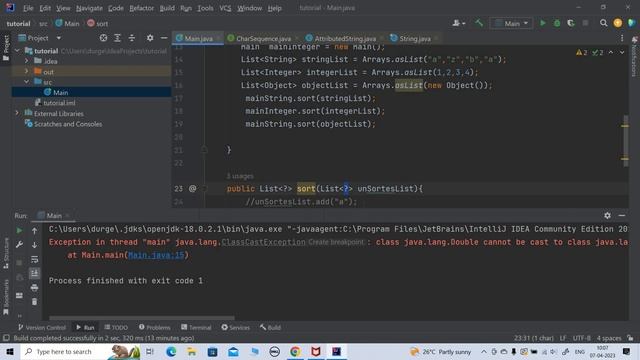This screenshot has width=640, height=360.
Task: Open IntelliJ IDEA from Windows taskbar
Action: point(336,351)
